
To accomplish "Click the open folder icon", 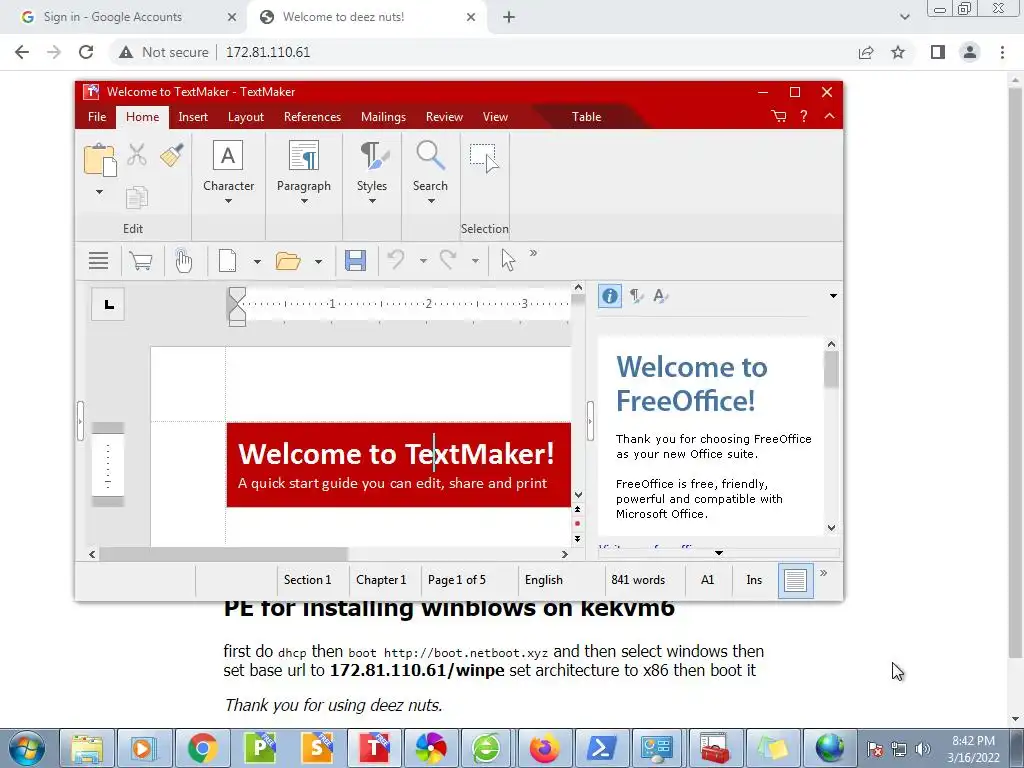I will (288, 261).
